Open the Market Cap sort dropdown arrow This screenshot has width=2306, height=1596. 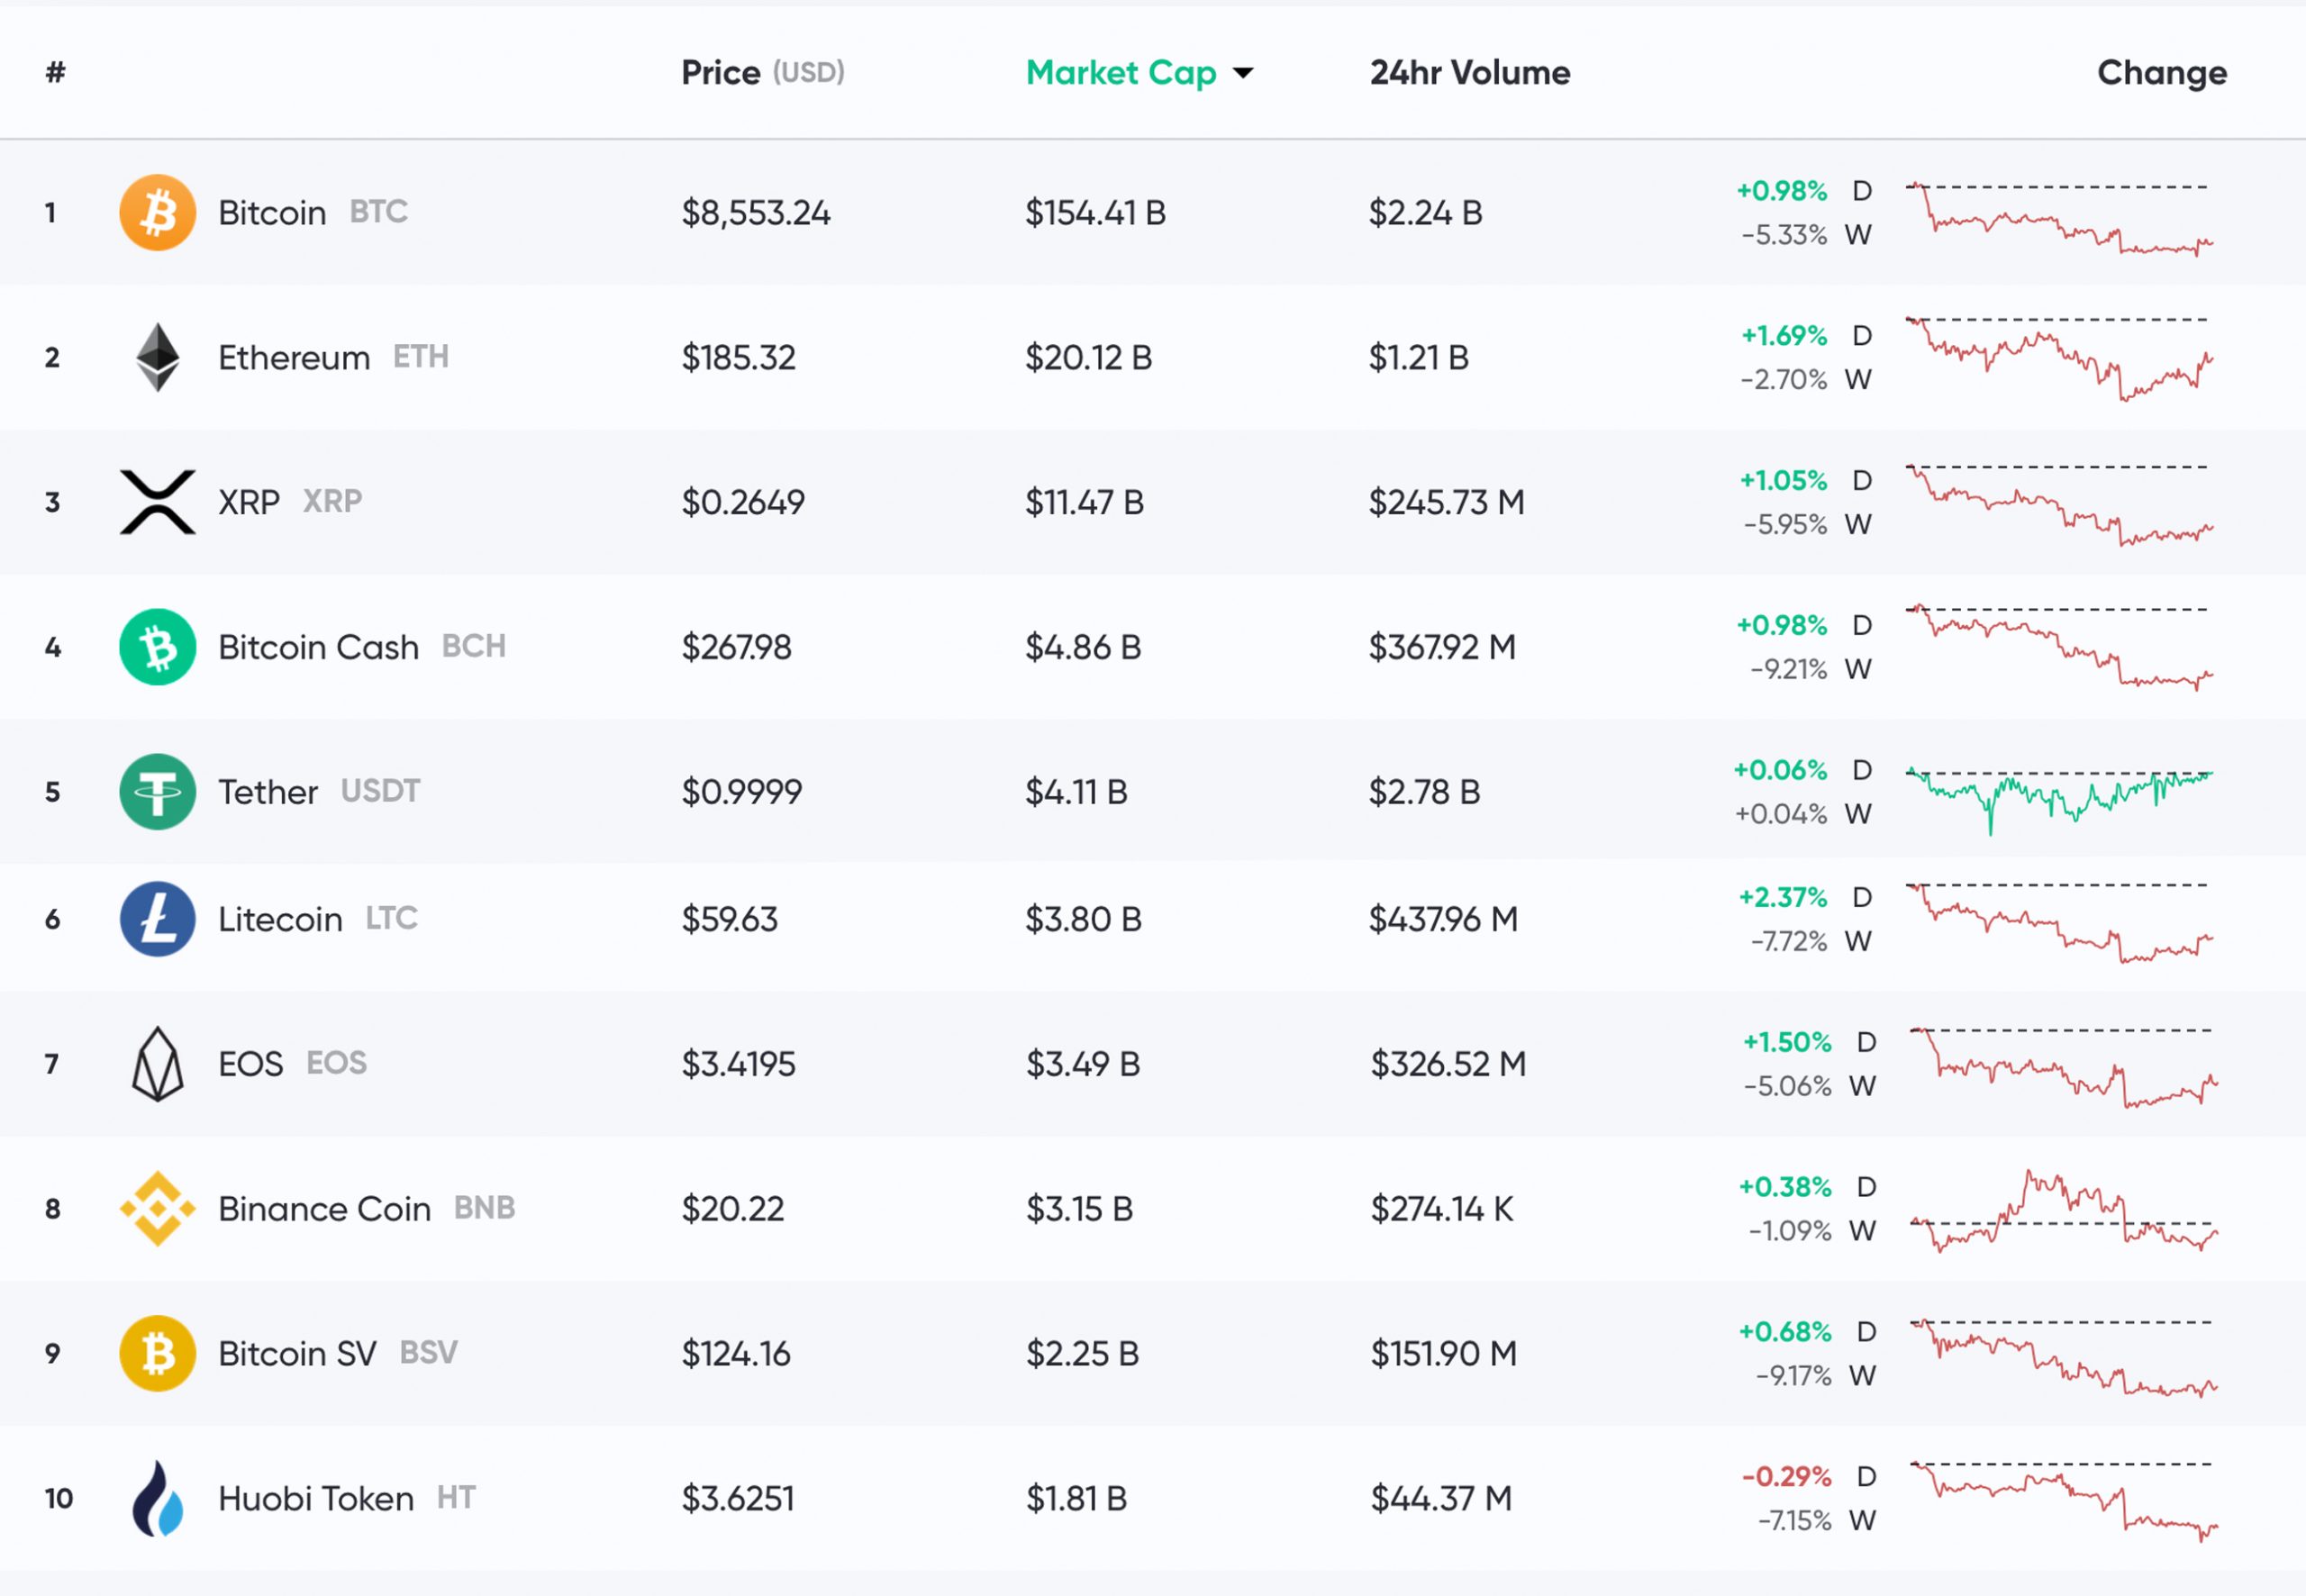tap(1243, 73)
